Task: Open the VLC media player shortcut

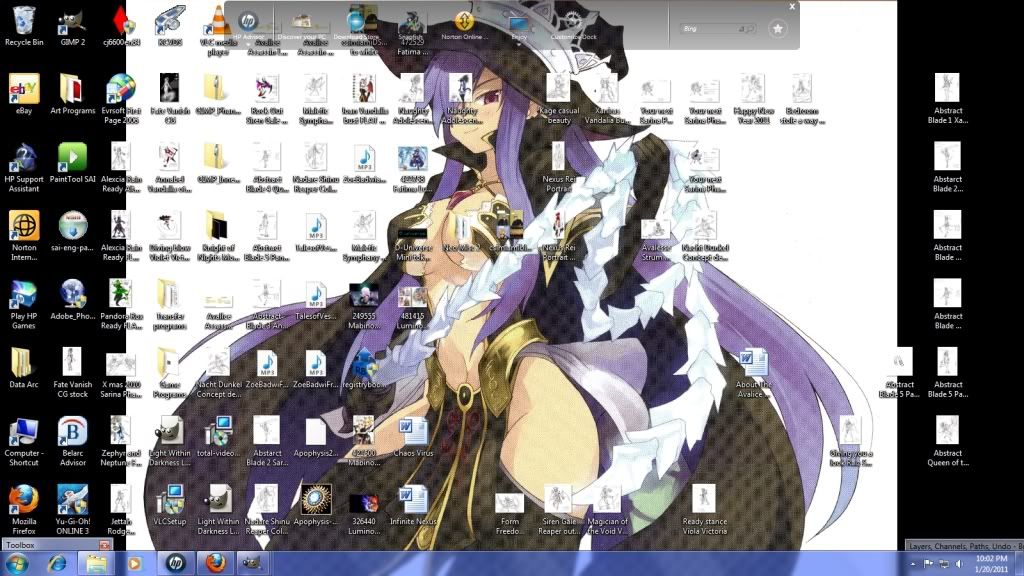Action: click(x=218, y=20)
